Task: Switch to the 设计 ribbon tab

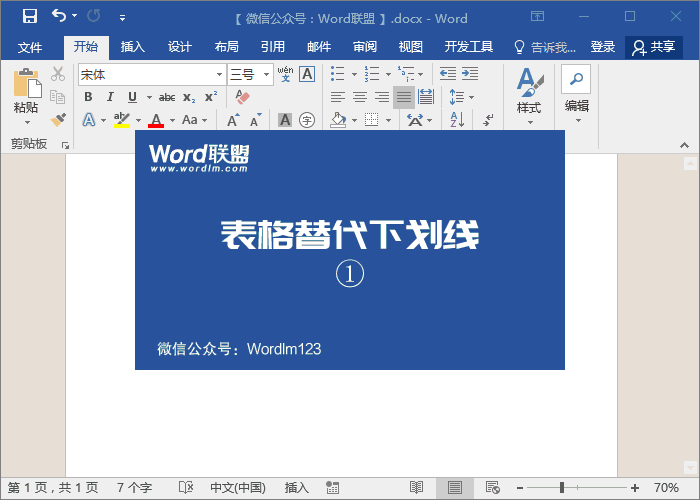Action: tap(179, 47)
